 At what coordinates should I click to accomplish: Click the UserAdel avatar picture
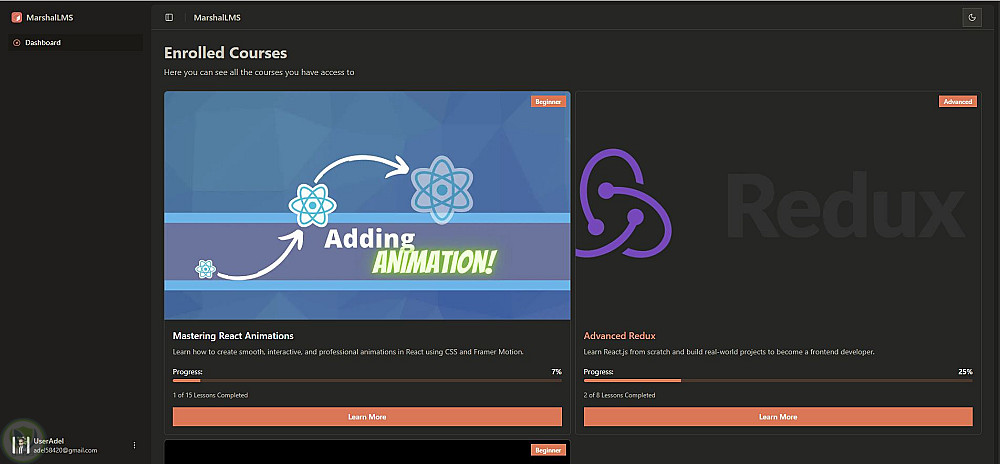point(21,445)
